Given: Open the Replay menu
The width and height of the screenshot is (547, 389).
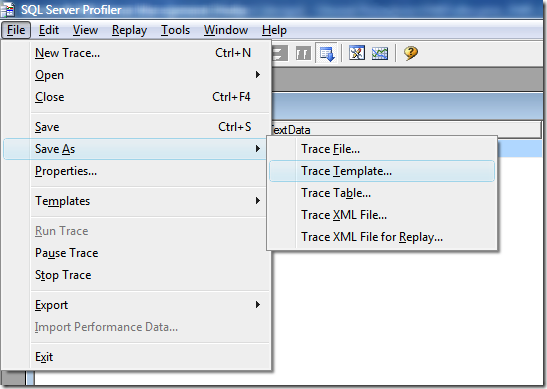Looking at the screenshot, I should tap(129, 30).
